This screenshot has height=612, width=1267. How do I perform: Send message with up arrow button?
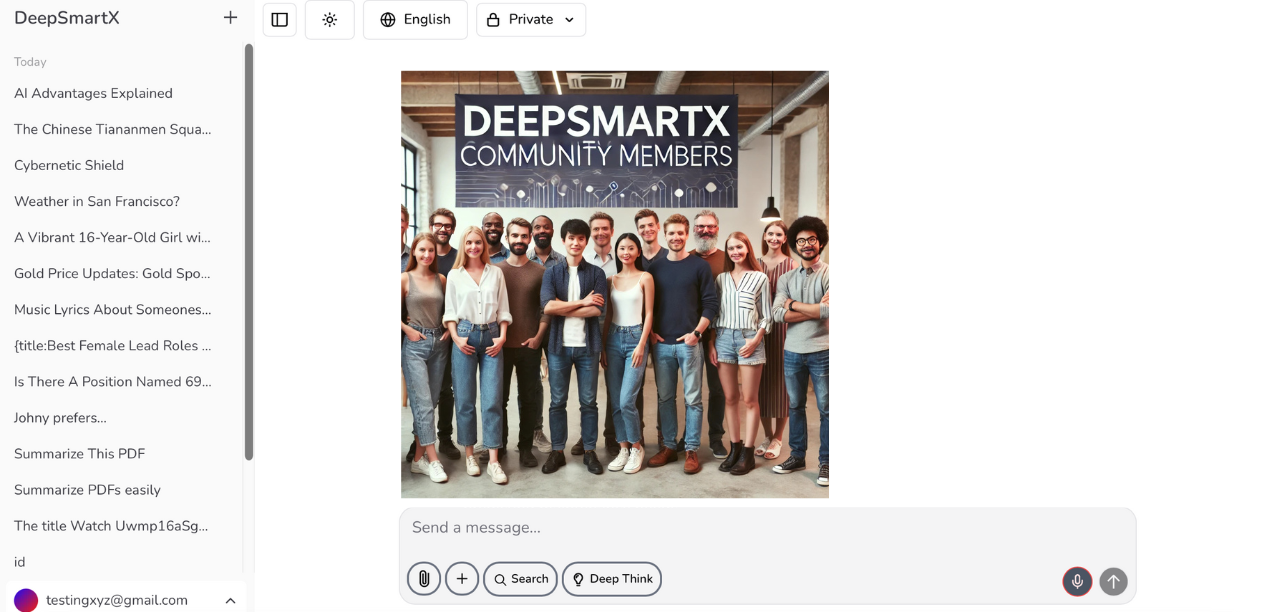[1113, 581]
